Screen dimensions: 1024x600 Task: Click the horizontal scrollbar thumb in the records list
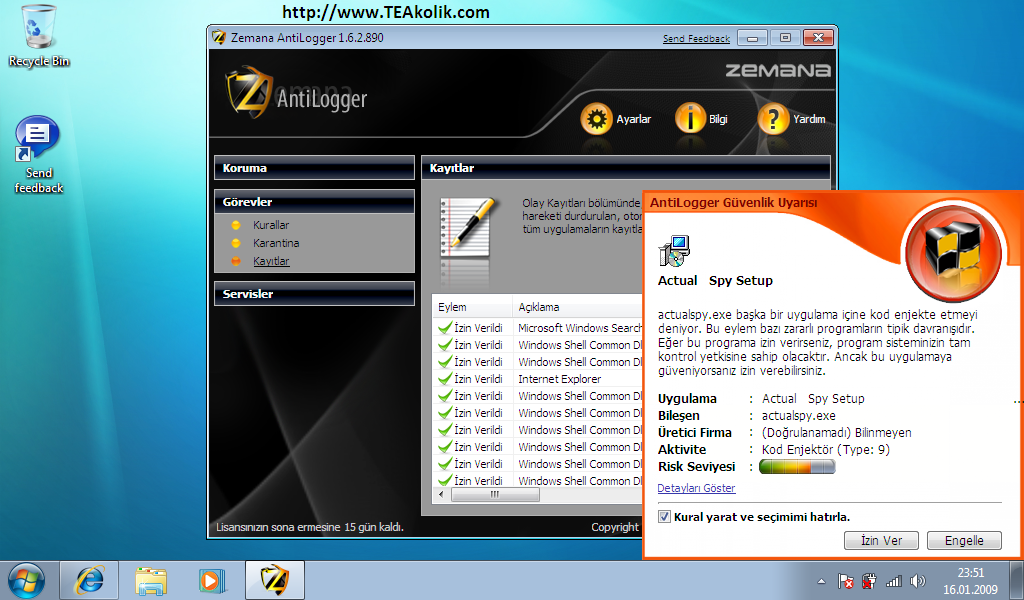click(x=495, y=495)
